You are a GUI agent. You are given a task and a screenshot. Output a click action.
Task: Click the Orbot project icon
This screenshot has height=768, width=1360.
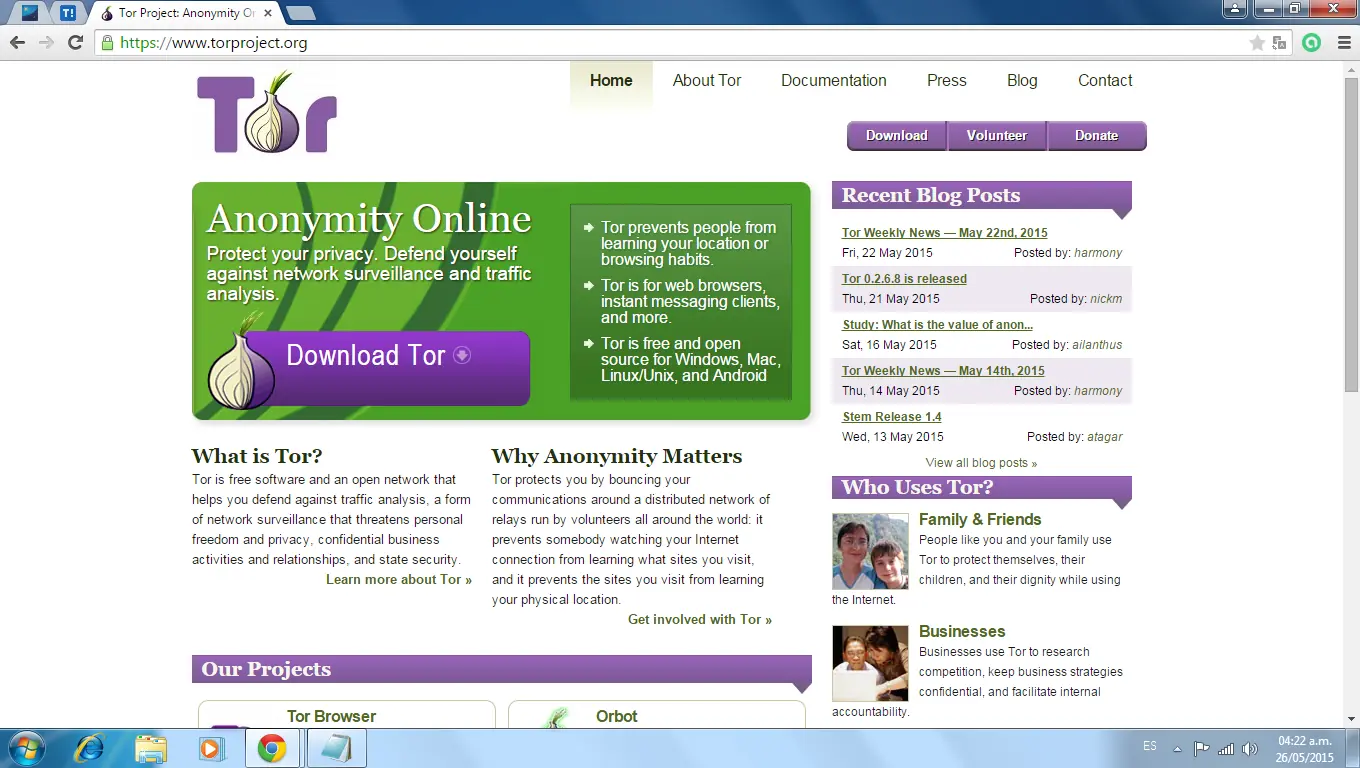(x=556, y=717)
